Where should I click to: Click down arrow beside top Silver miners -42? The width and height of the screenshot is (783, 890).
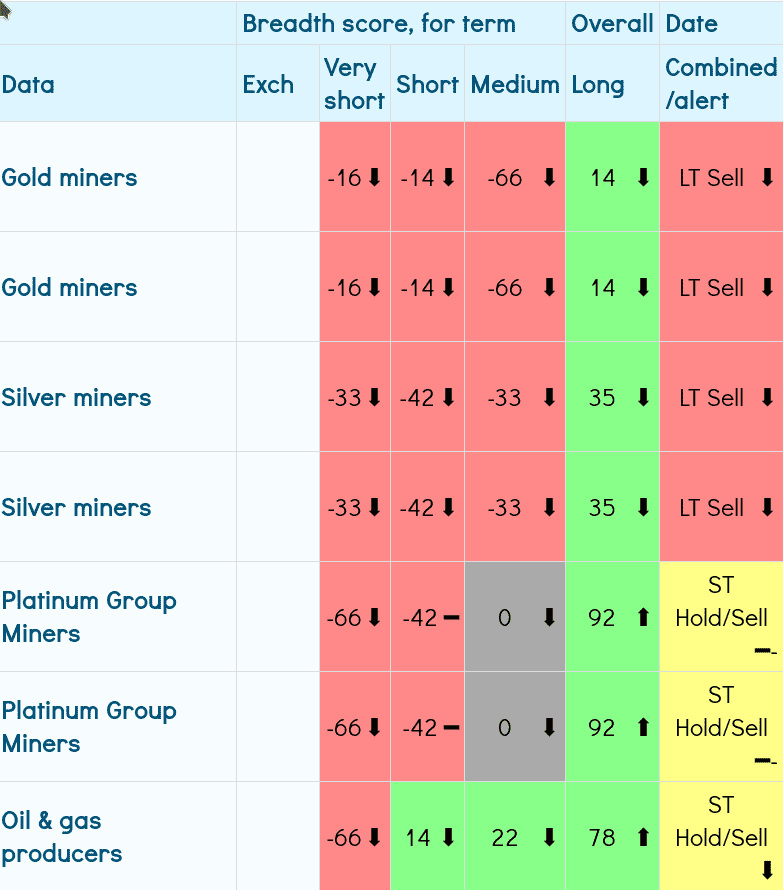449,398
